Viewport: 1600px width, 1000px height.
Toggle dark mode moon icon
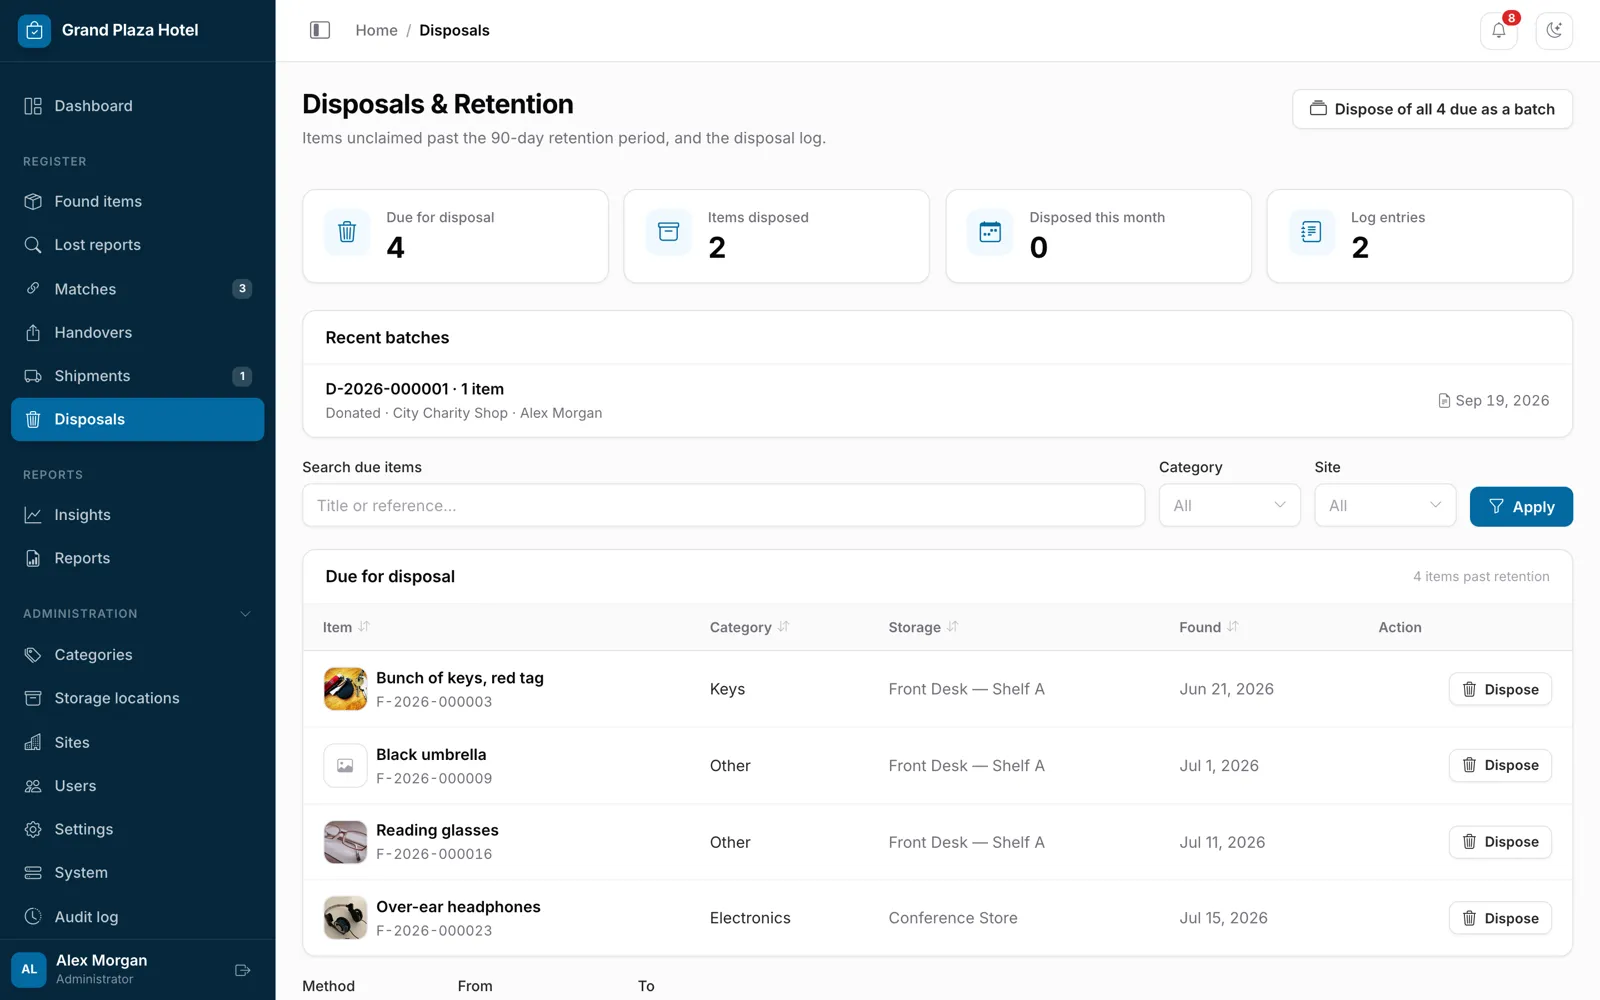(x=1554, y=30)
